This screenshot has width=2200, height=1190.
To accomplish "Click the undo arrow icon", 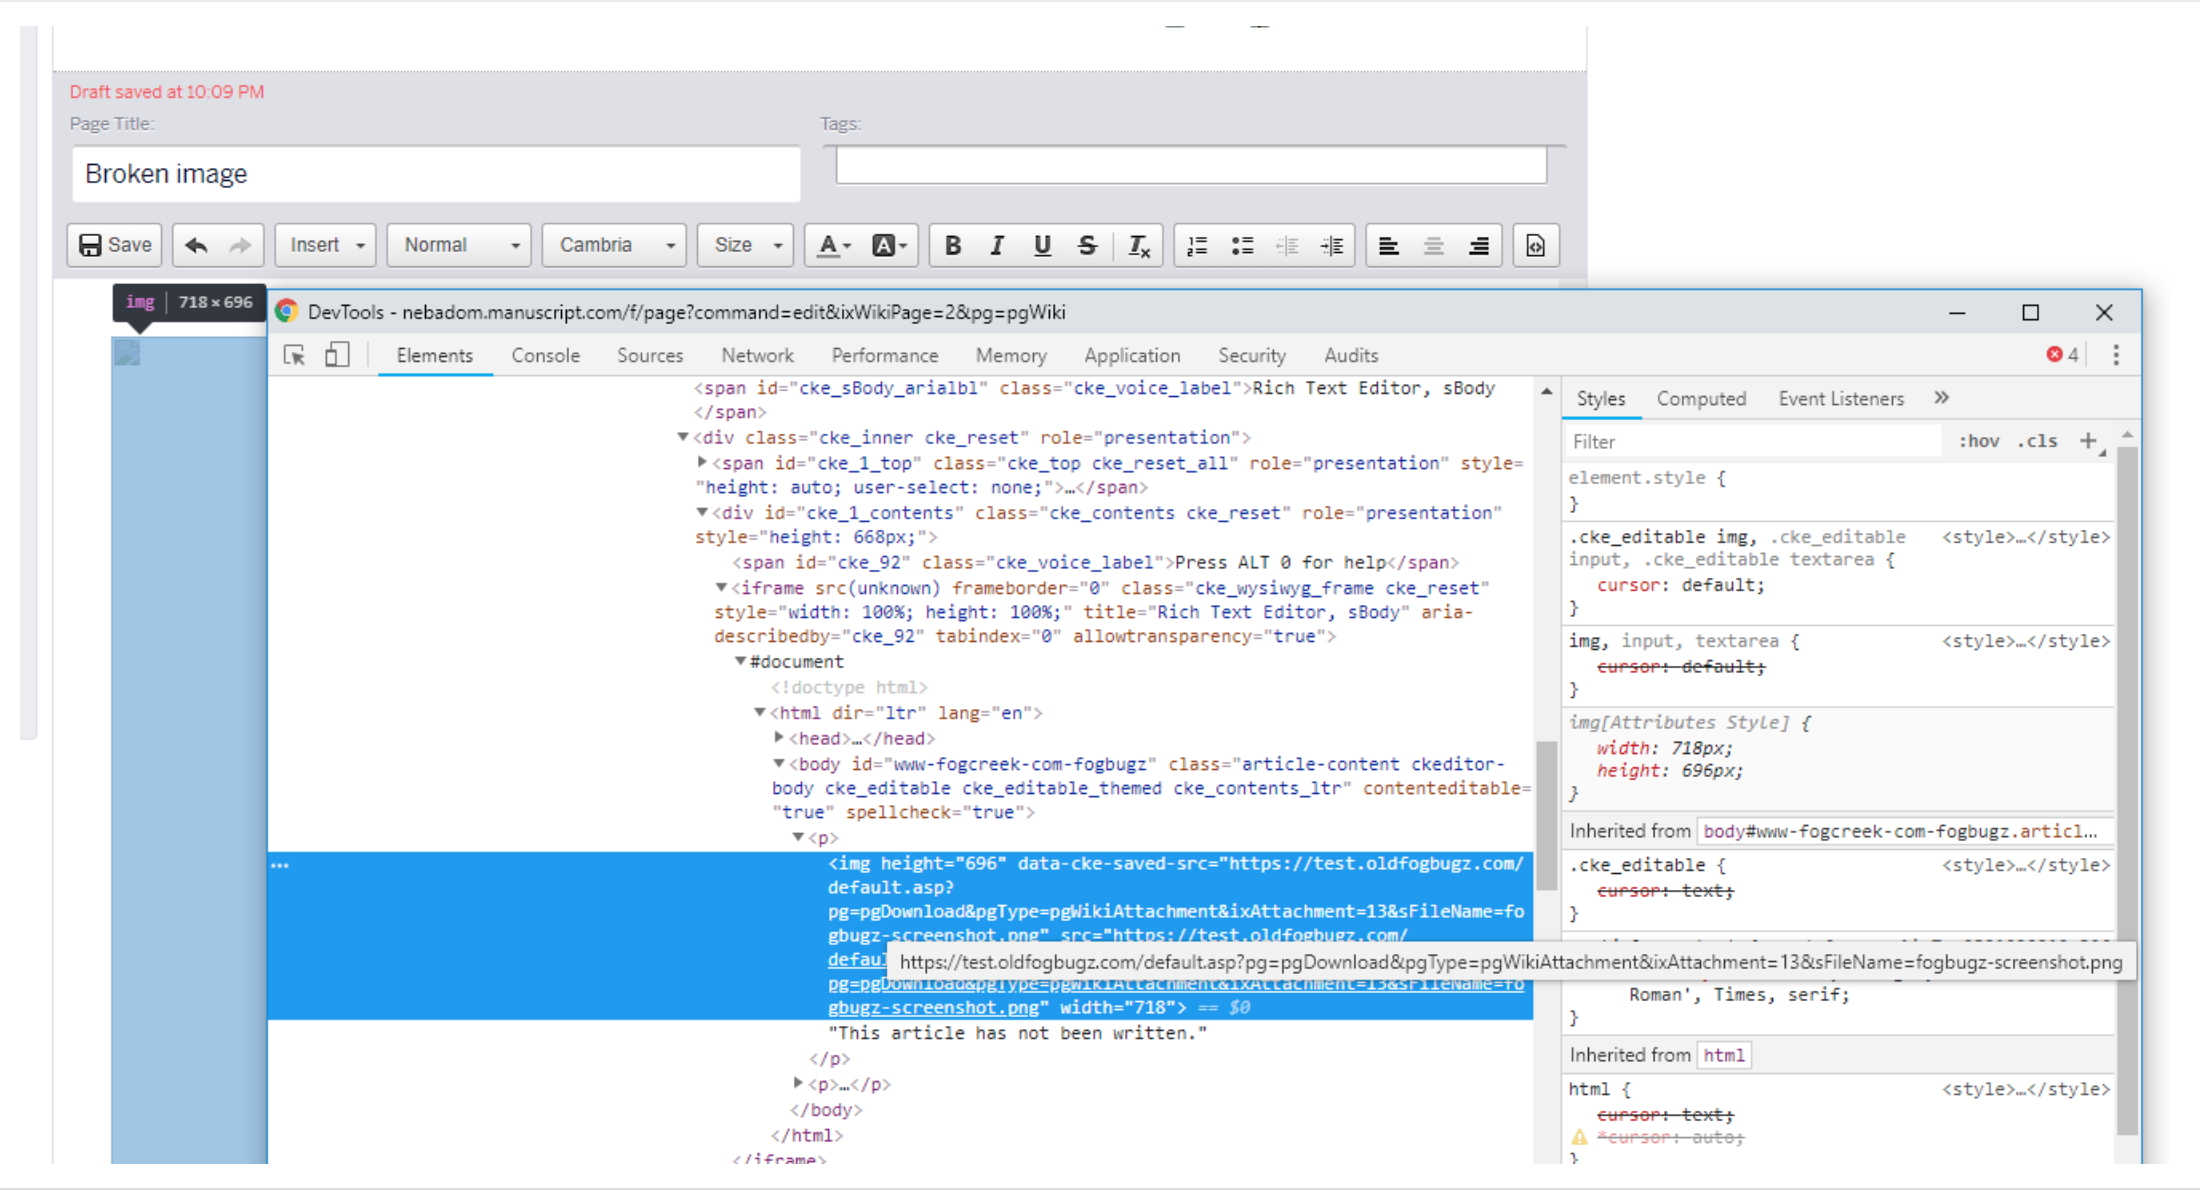I will [x=196, y=245].
